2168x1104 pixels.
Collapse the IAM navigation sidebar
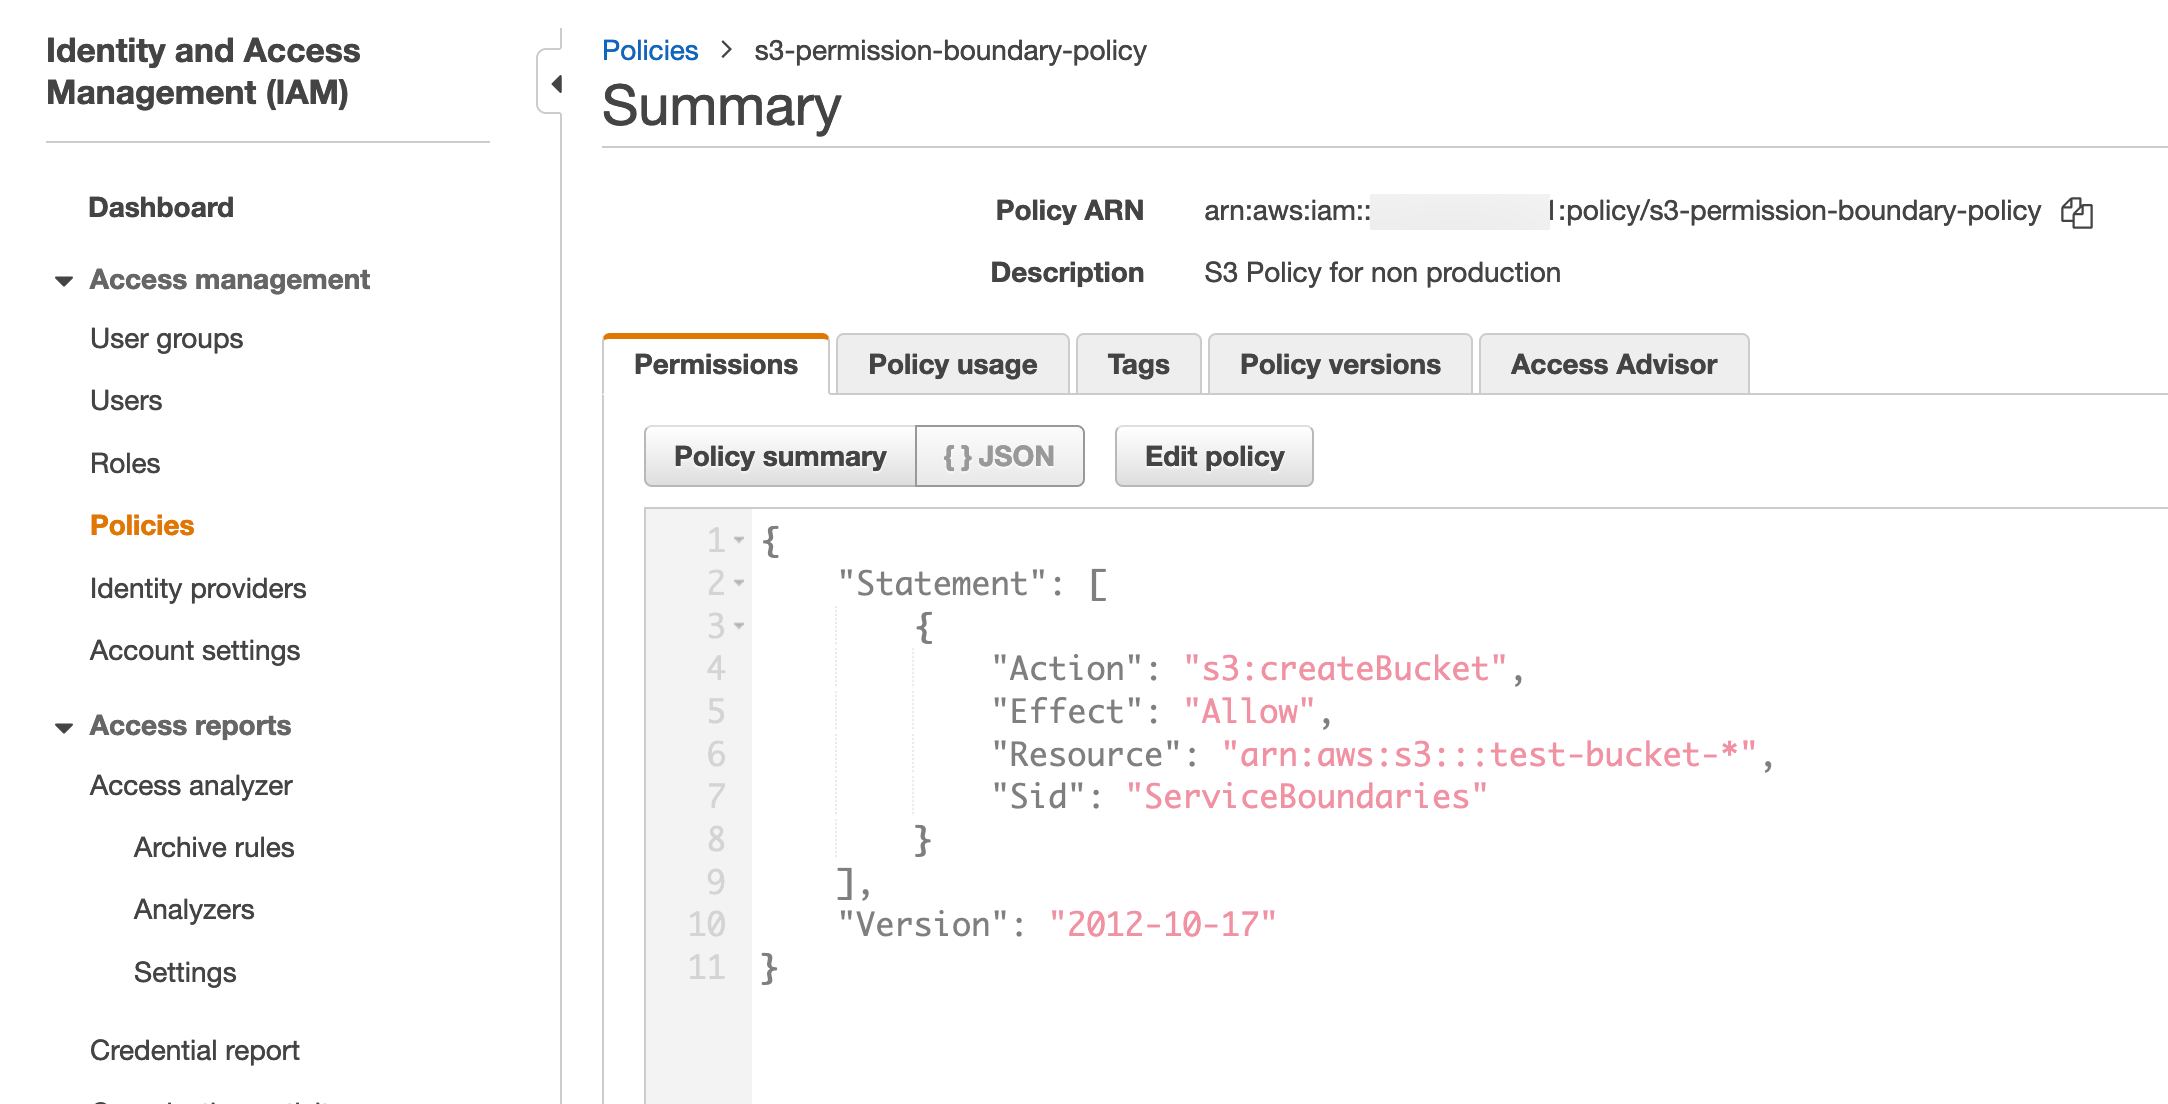pos(555,84)
